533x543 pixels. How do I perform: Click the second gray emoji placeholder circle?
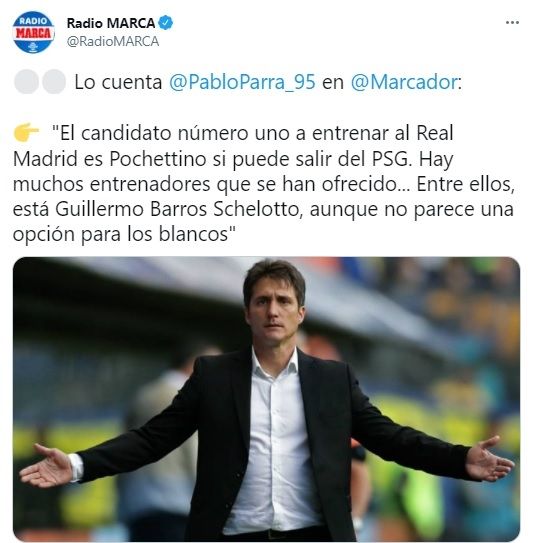click(54, 82)
